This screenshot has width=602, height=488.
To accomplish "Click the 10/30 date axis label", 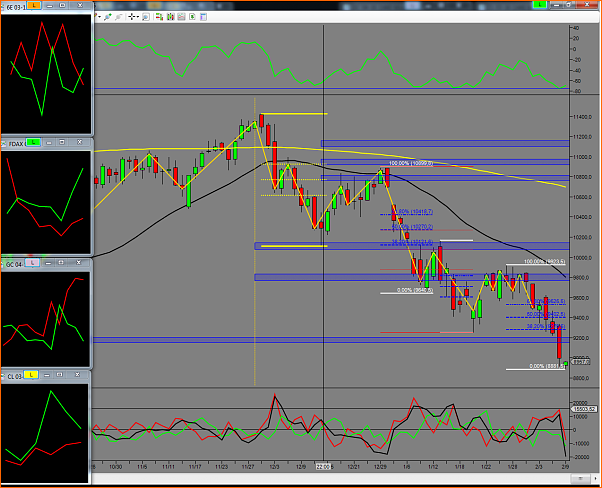I will pyautogui.click(x=116, y=467).
